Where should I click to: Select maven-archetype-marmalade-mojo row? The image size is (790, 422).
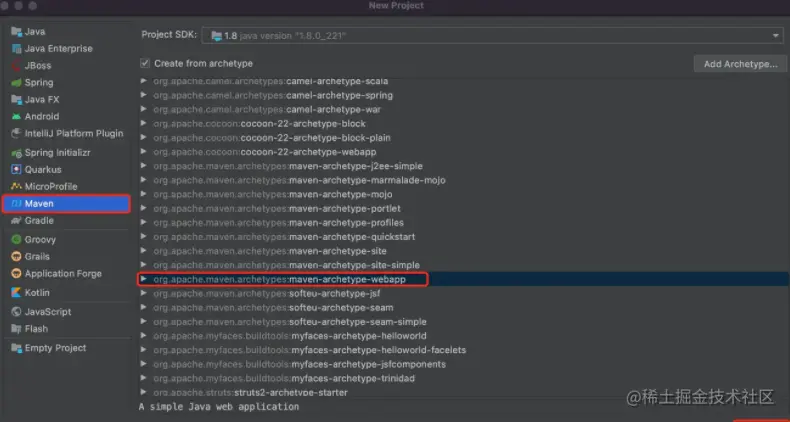(x=464, y=180)
